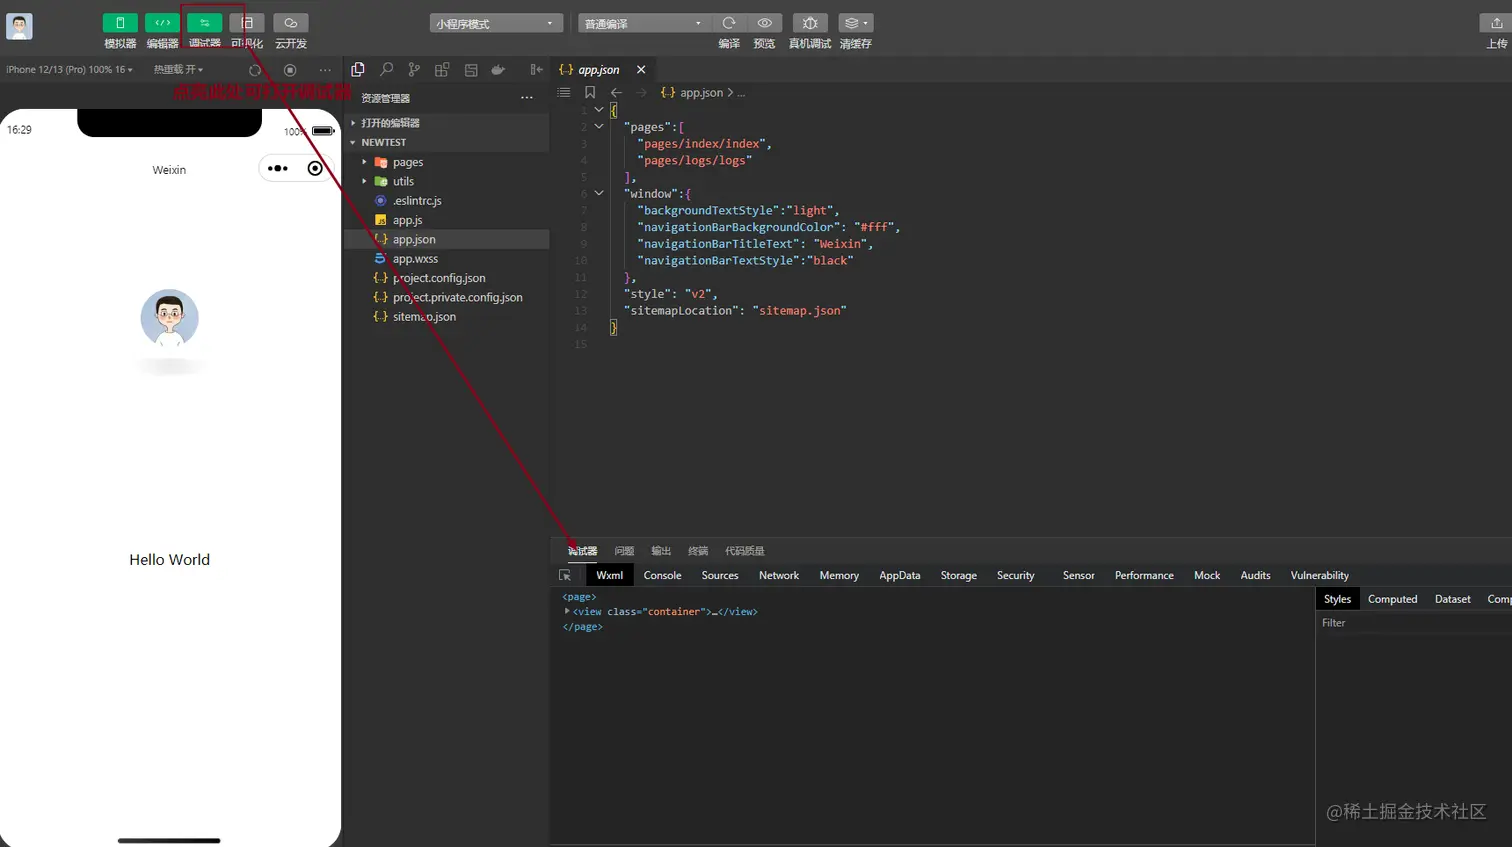The image size is (1512, 847).
Task: Click the Hello World text in simulator
Action: (169, 560)
